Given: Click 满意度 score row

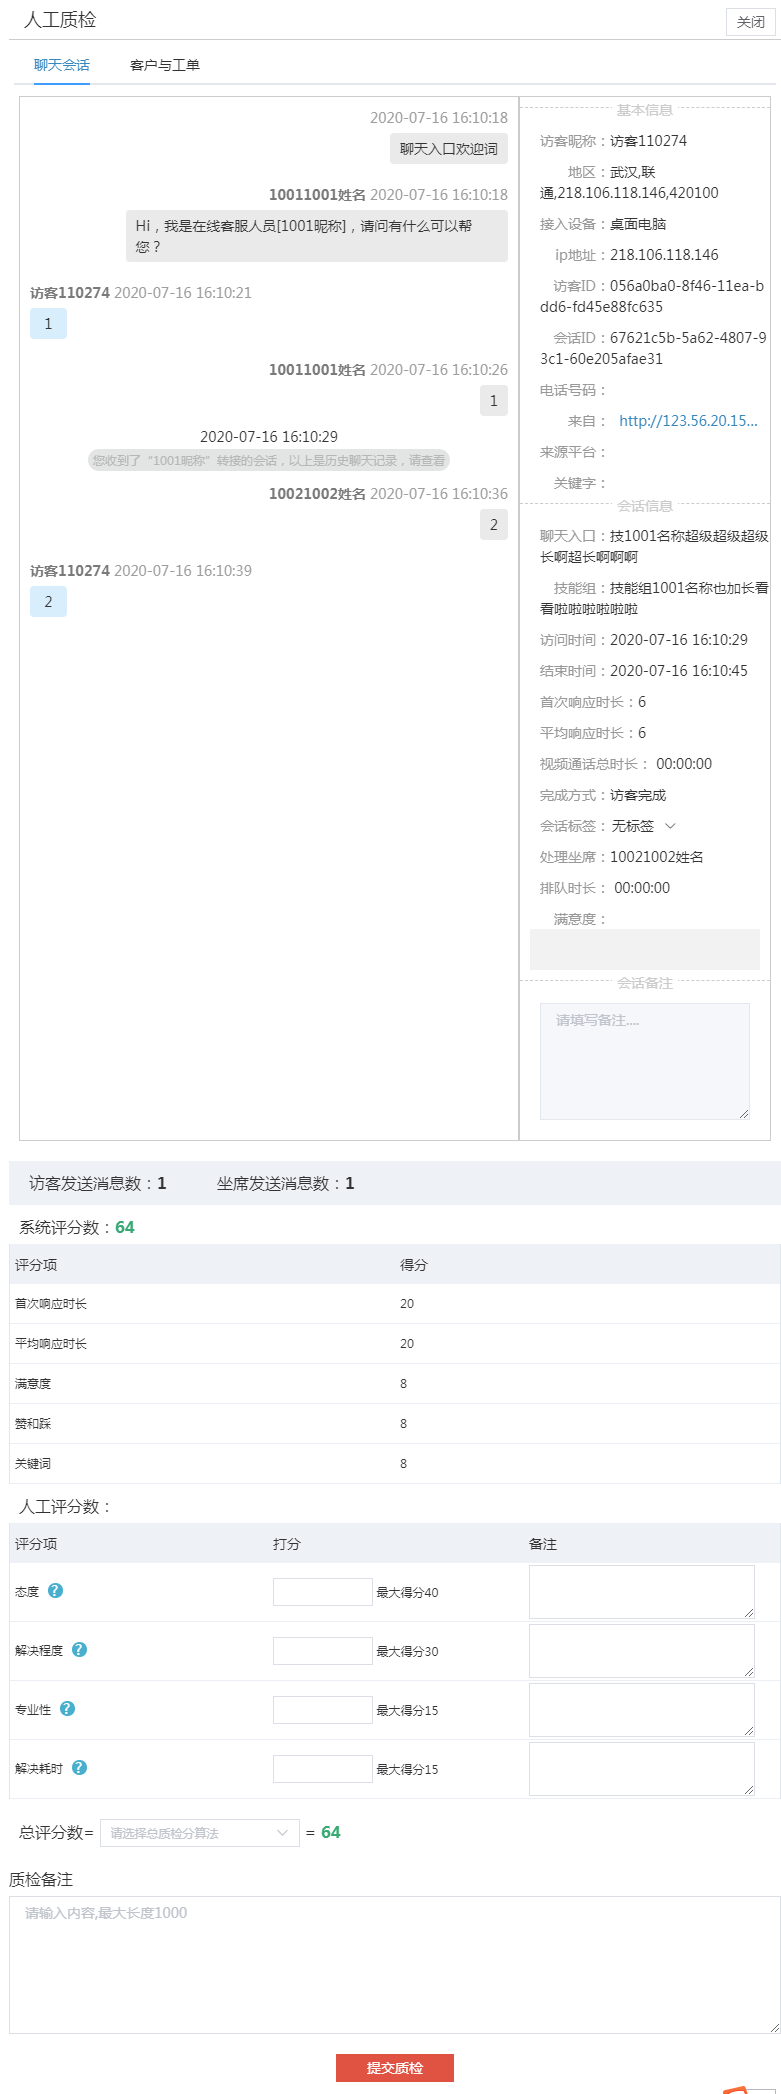Looking at the screenshot, I should tap(395, 1384).
